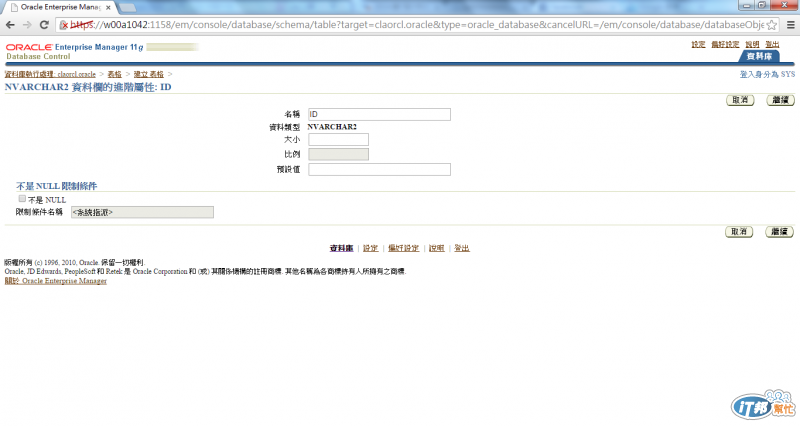Open 偏好設定 link in top header

coord(725,44)
